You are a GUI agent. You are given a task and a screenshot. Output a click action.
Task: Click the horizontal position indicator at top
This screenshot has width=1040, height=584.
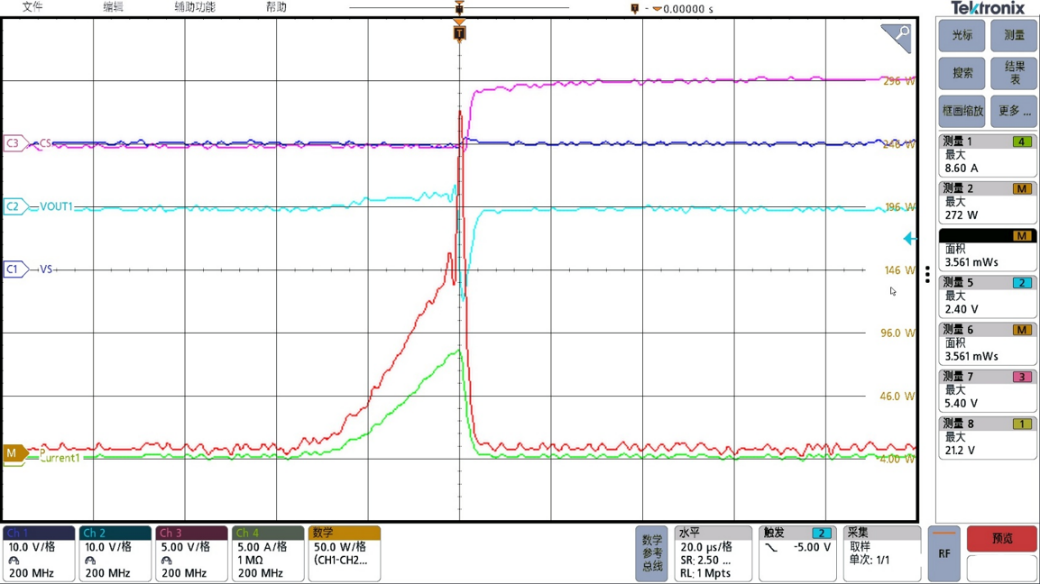459,8
